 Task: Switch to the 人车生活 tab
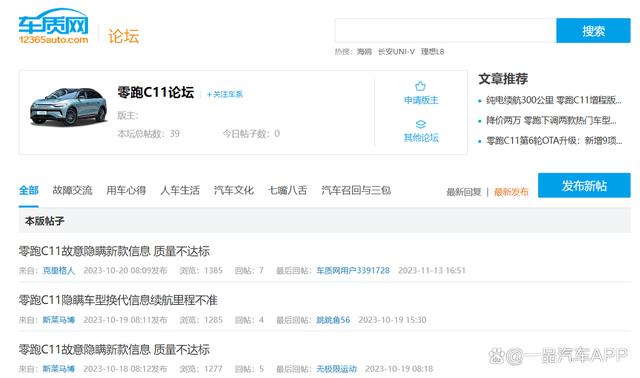coord(180,190)
